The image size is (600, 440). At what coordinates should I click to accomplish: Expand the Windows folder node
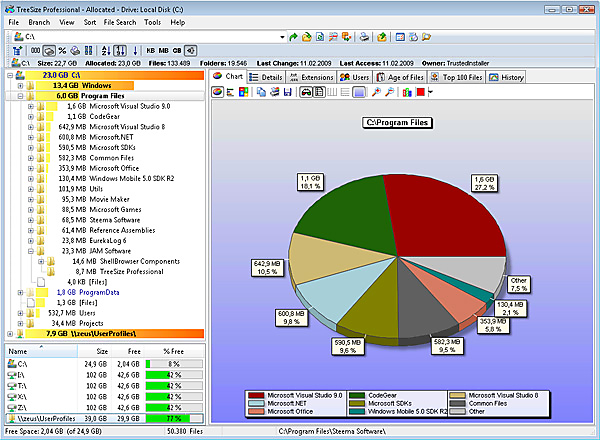[x=20, y=86]
